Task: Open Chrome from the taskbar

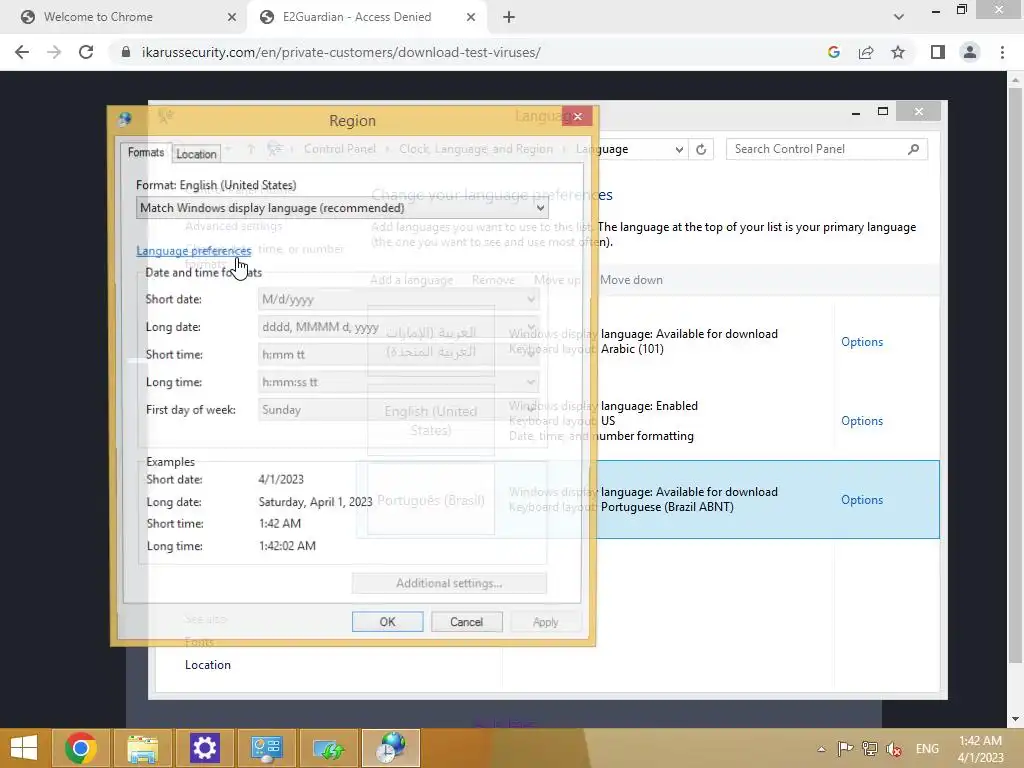Action: pyautogui.click(x=81, y=748)
